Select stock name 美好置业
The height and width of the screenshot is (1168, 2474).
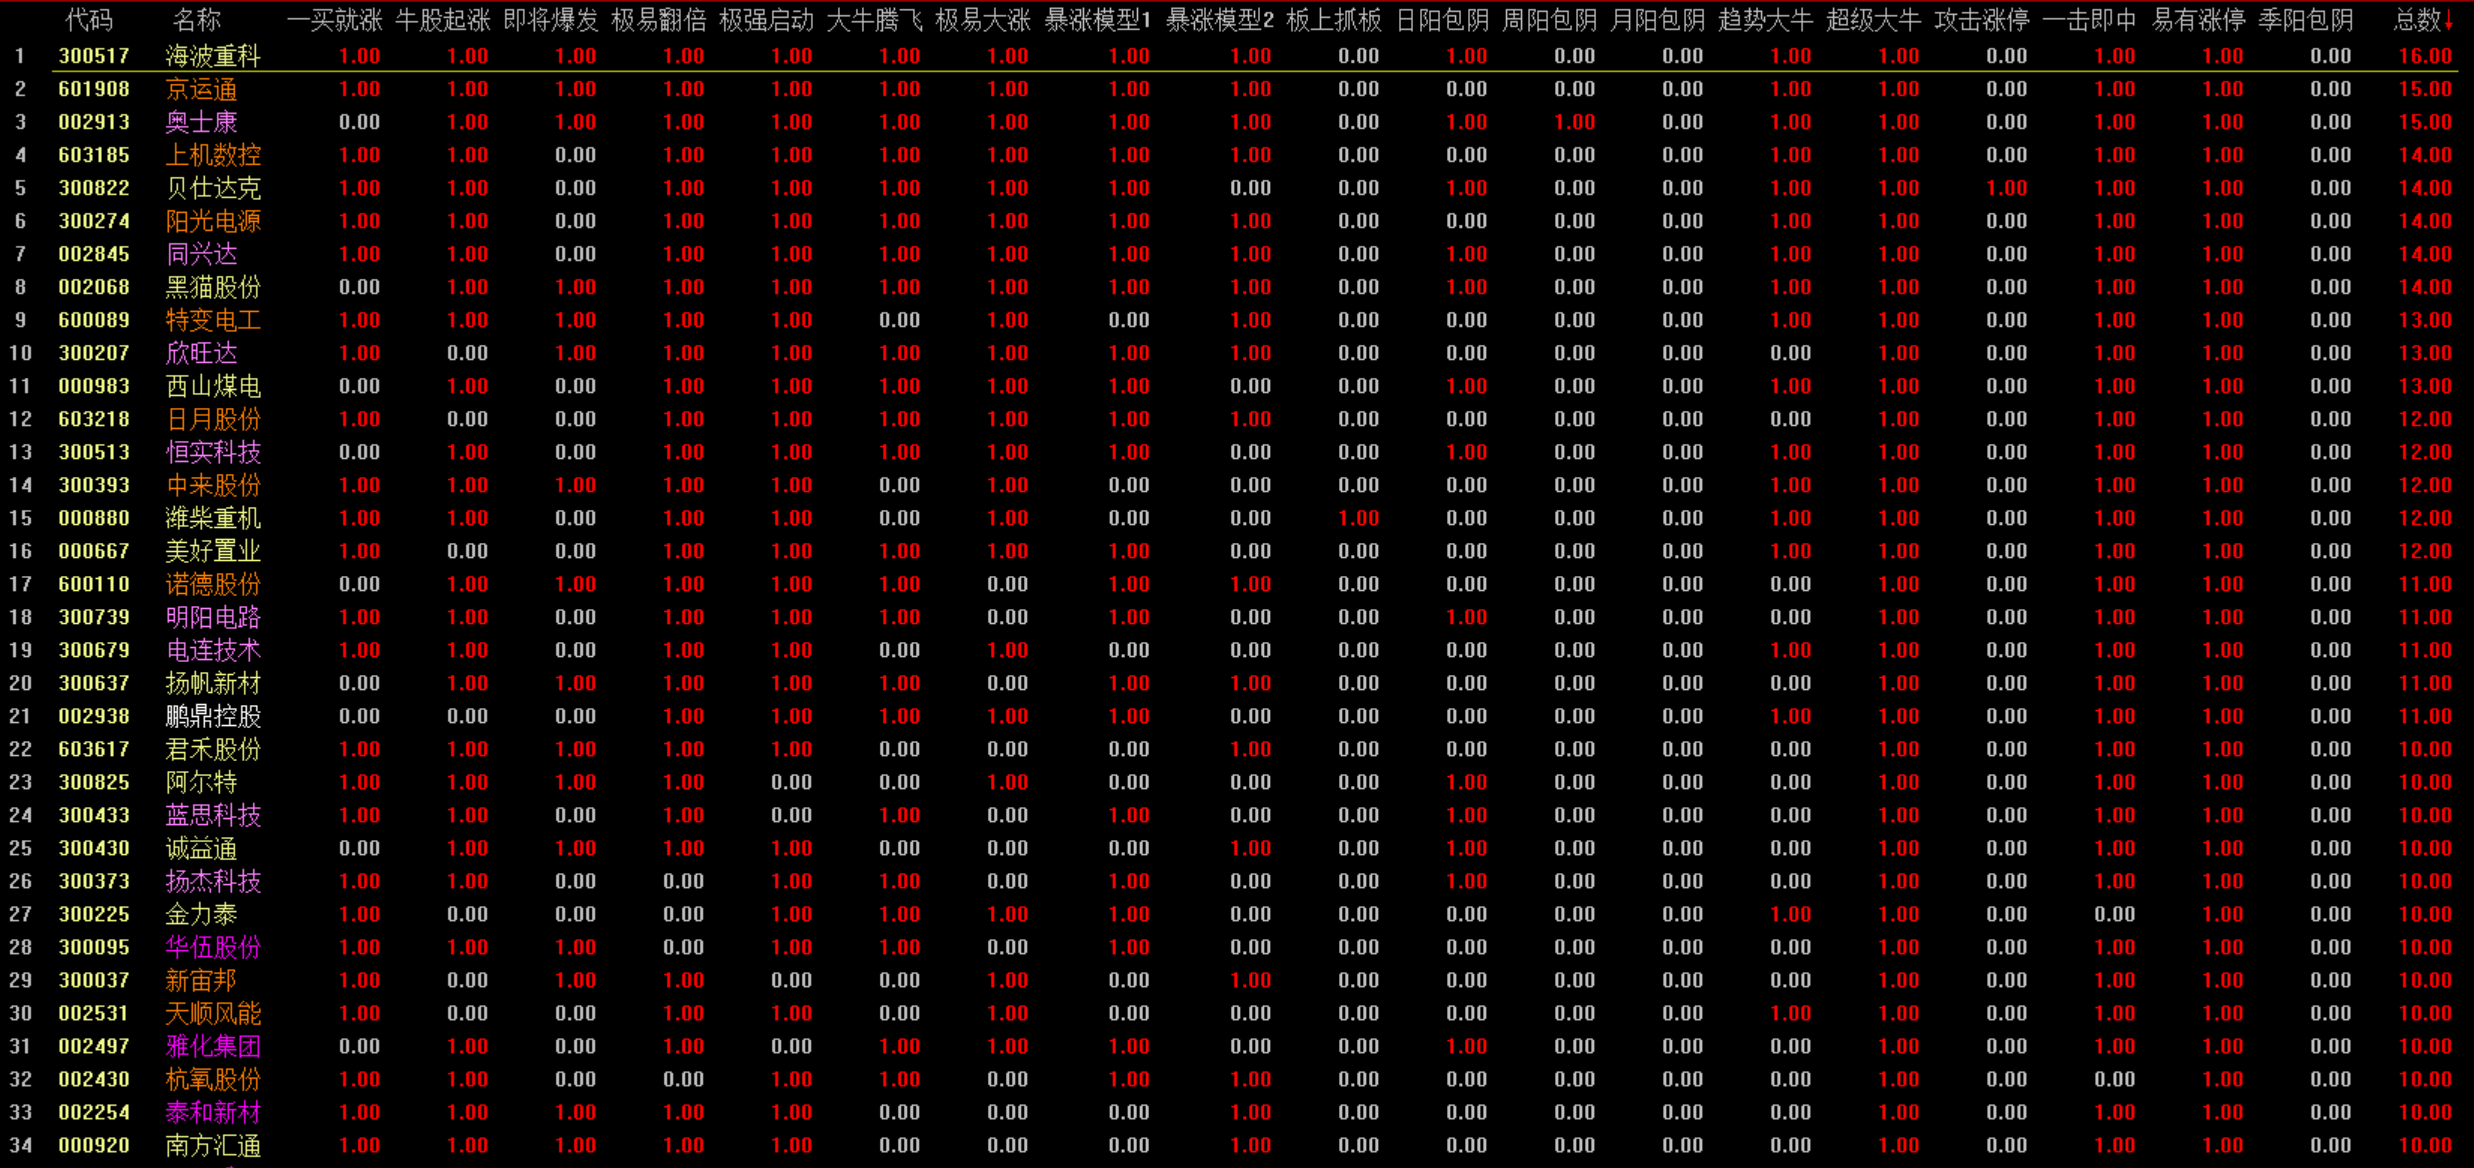pos(213,551)
